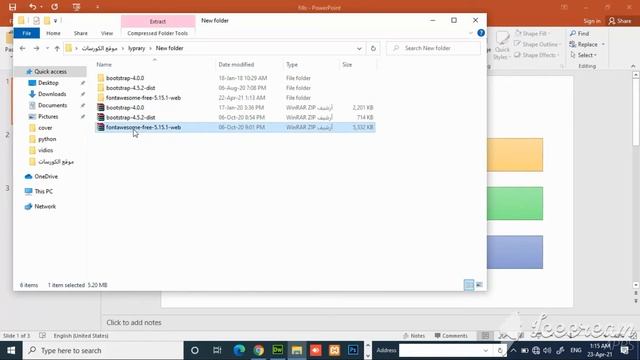
Task: Open Pictures in navigation pane
Action: [48, 117]
